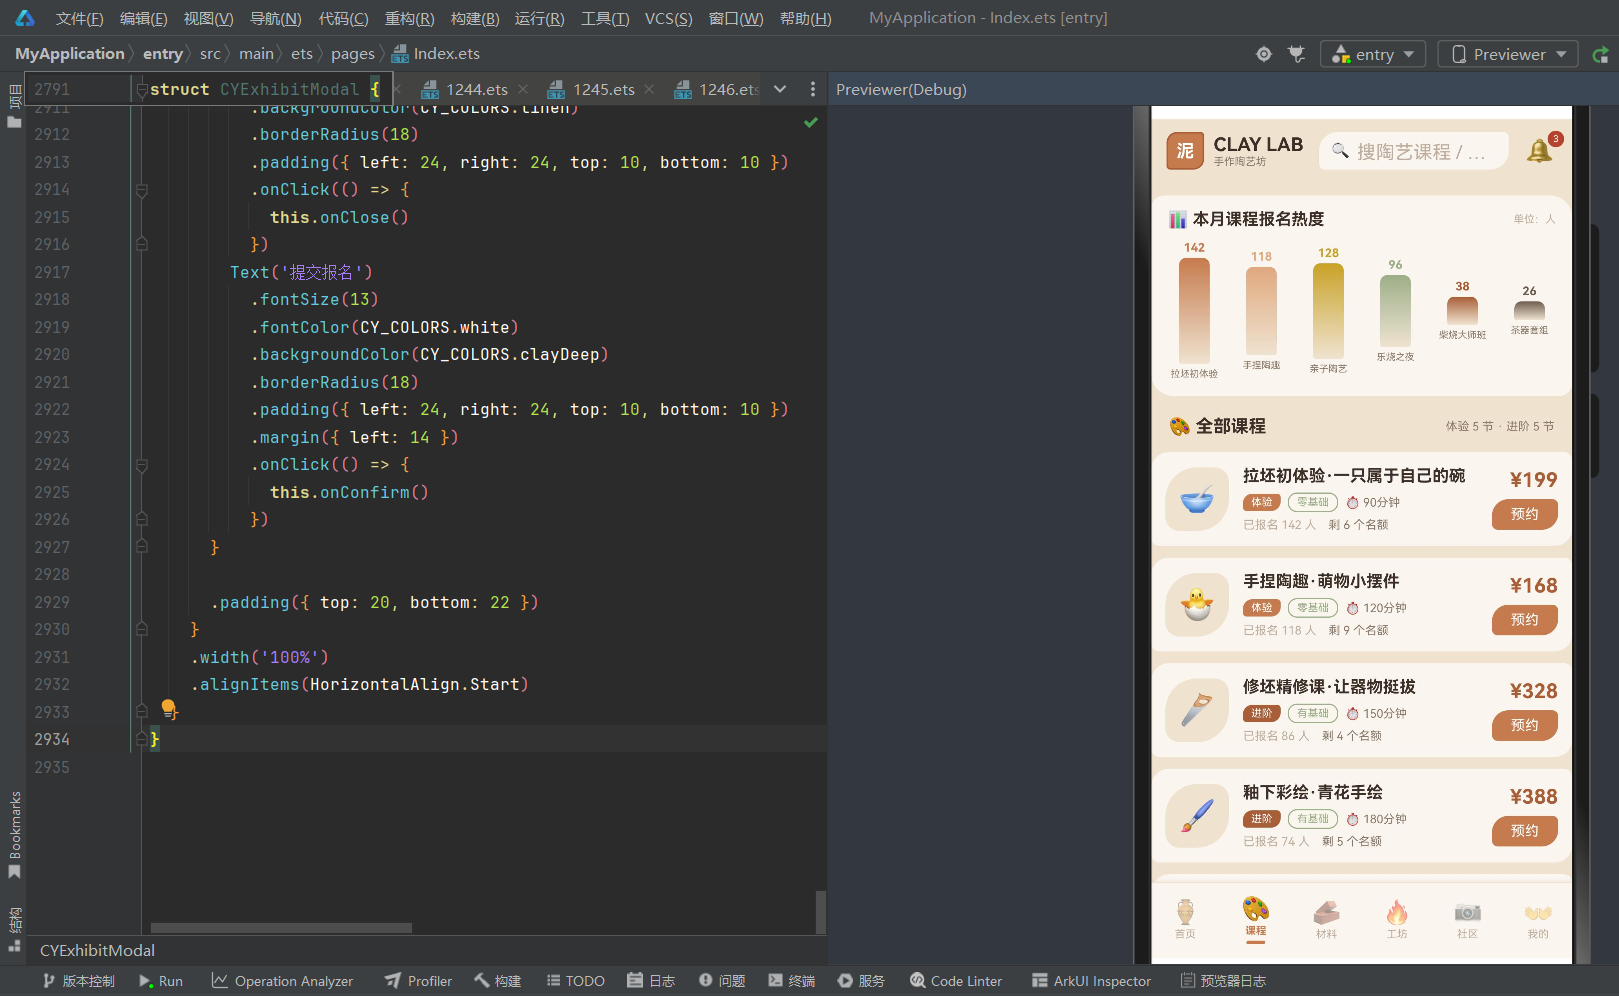The width and height of the screenshot is (1619, 996).
Task: Click 预约 for the ¥328 修坯精修课 course
Action: tap(1524, 725)
